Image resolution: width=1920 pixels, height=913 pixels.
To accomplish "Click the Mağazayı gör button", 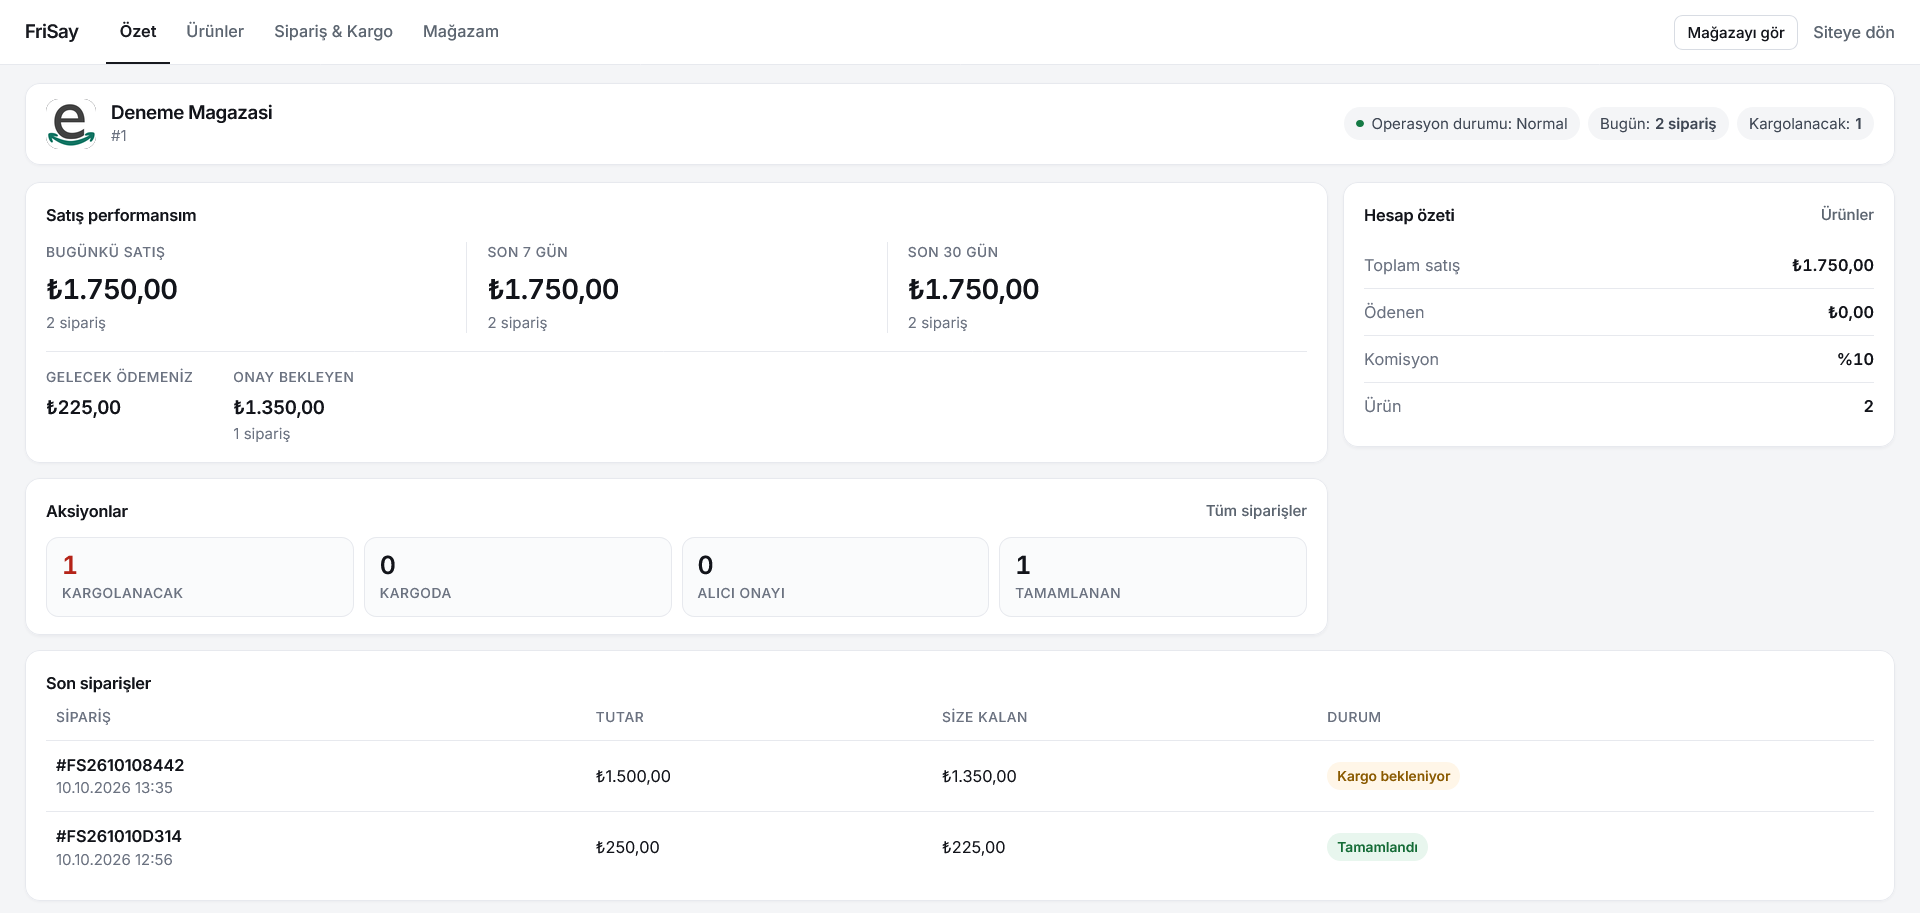I will [1736, 32].
